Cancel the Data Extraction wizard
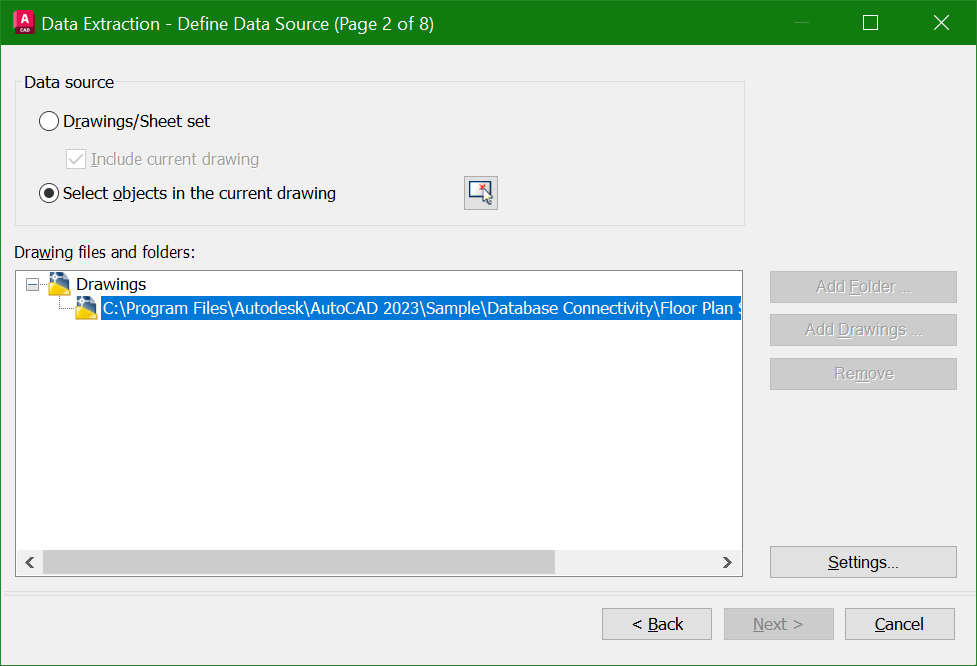Screen dimensions: 977x666 point(899,624)
